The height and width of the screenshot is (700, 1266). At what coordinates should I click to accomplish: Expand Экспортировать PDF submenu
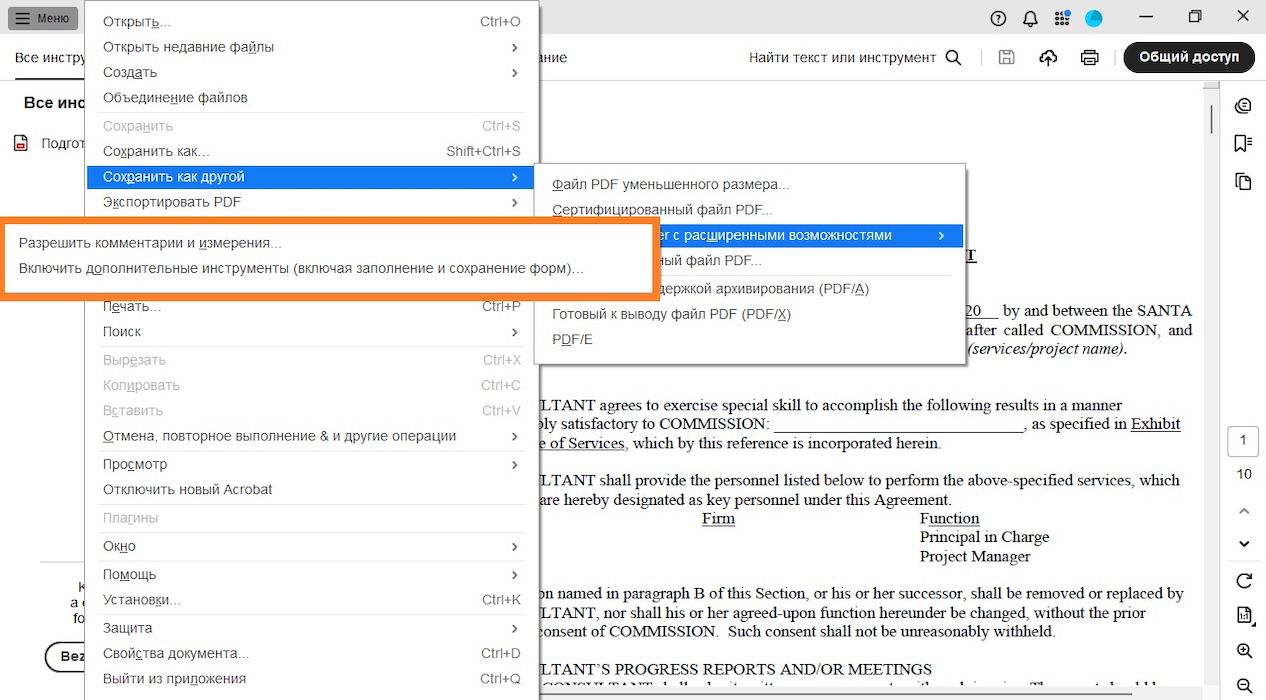point(312,202)
